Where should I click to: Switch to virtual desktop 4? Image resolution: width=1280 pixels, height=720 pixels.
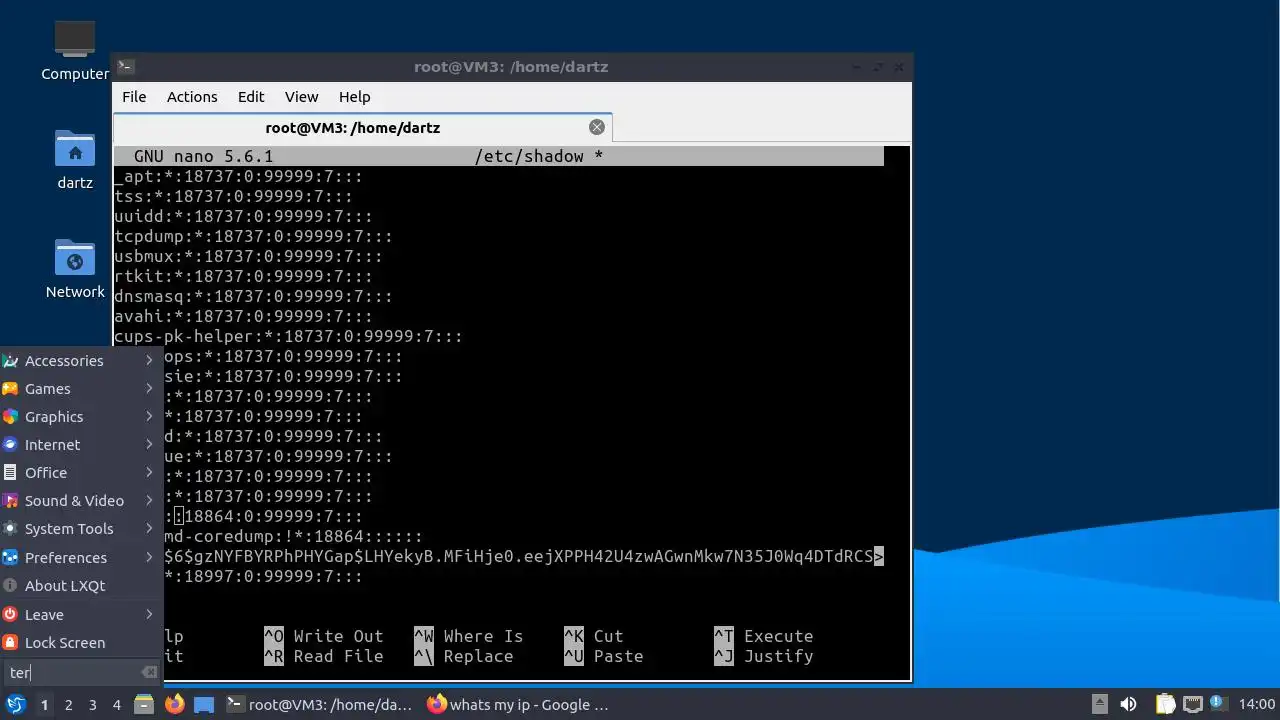[x=116, y=705]
